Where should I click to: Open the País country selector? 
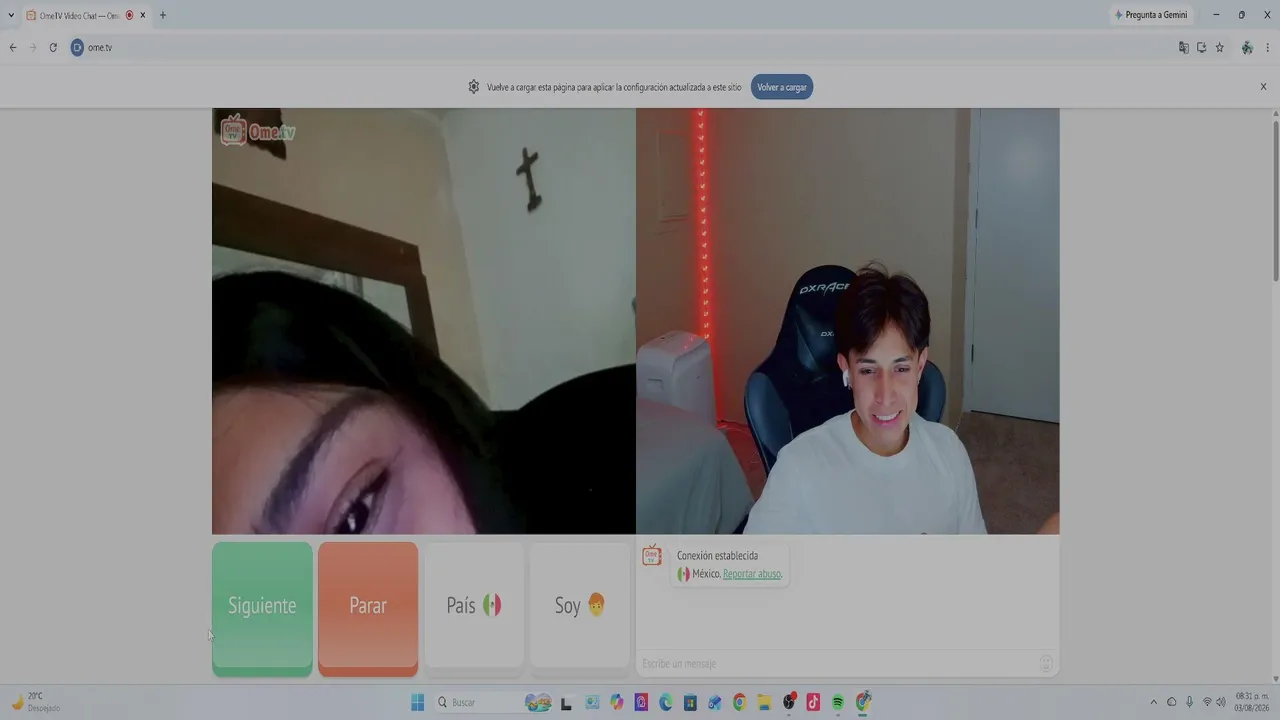[474, 605]
